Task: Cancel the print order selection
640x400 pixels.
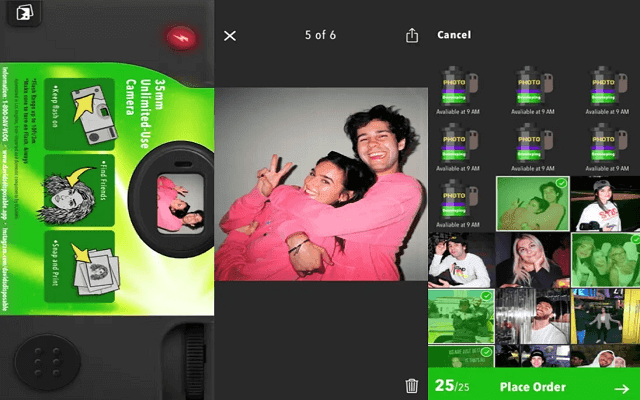Action: pyautogui.click(x=453, y=35)
